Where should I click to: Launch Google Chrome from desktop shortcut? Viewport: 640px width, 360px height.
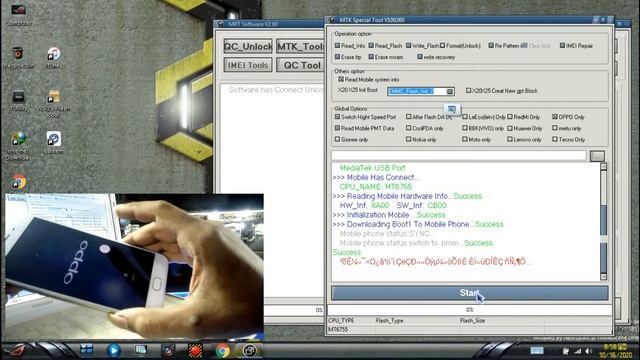point(18,181)
